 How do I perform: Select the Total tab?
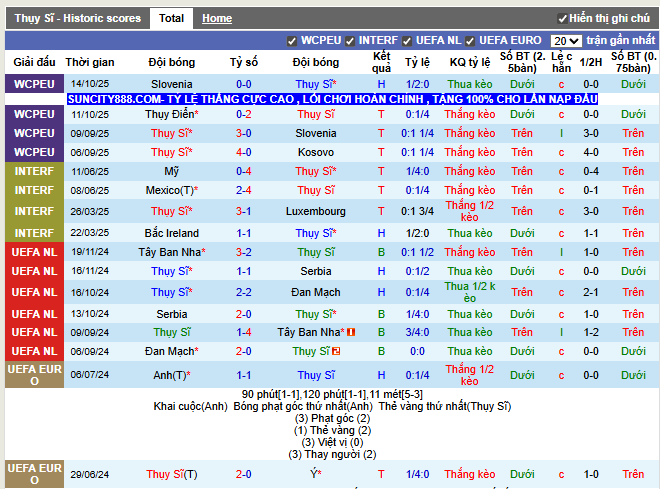171,19
